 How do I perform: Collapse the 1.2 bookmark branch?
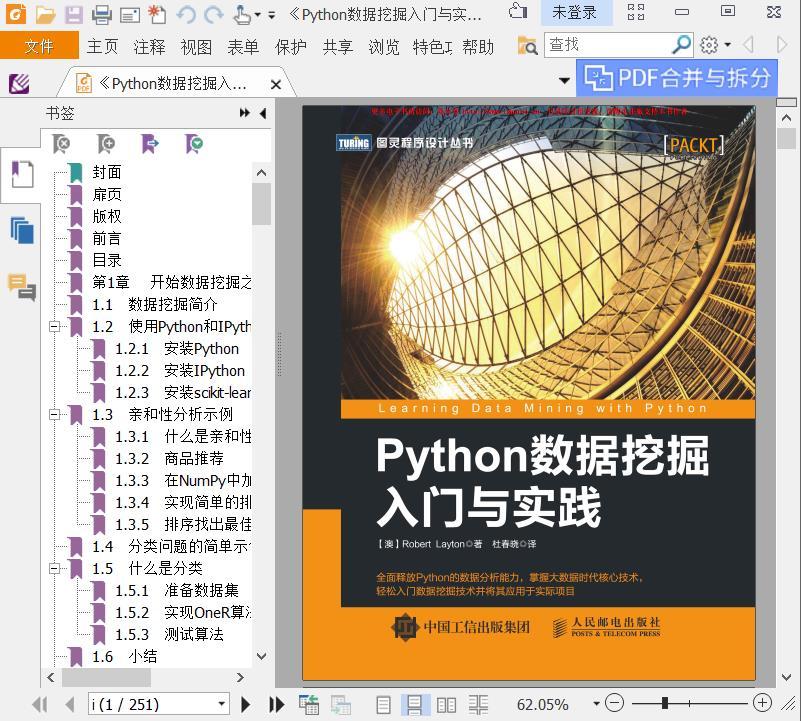point(54,327)
